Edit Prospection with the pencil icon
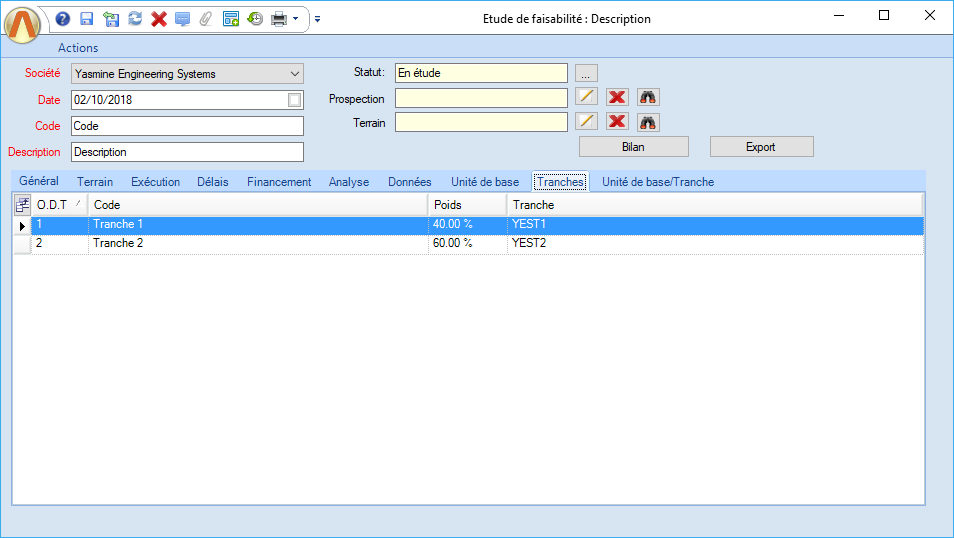The height and width of the screenshot is (538, 954). tap(587, 97)
